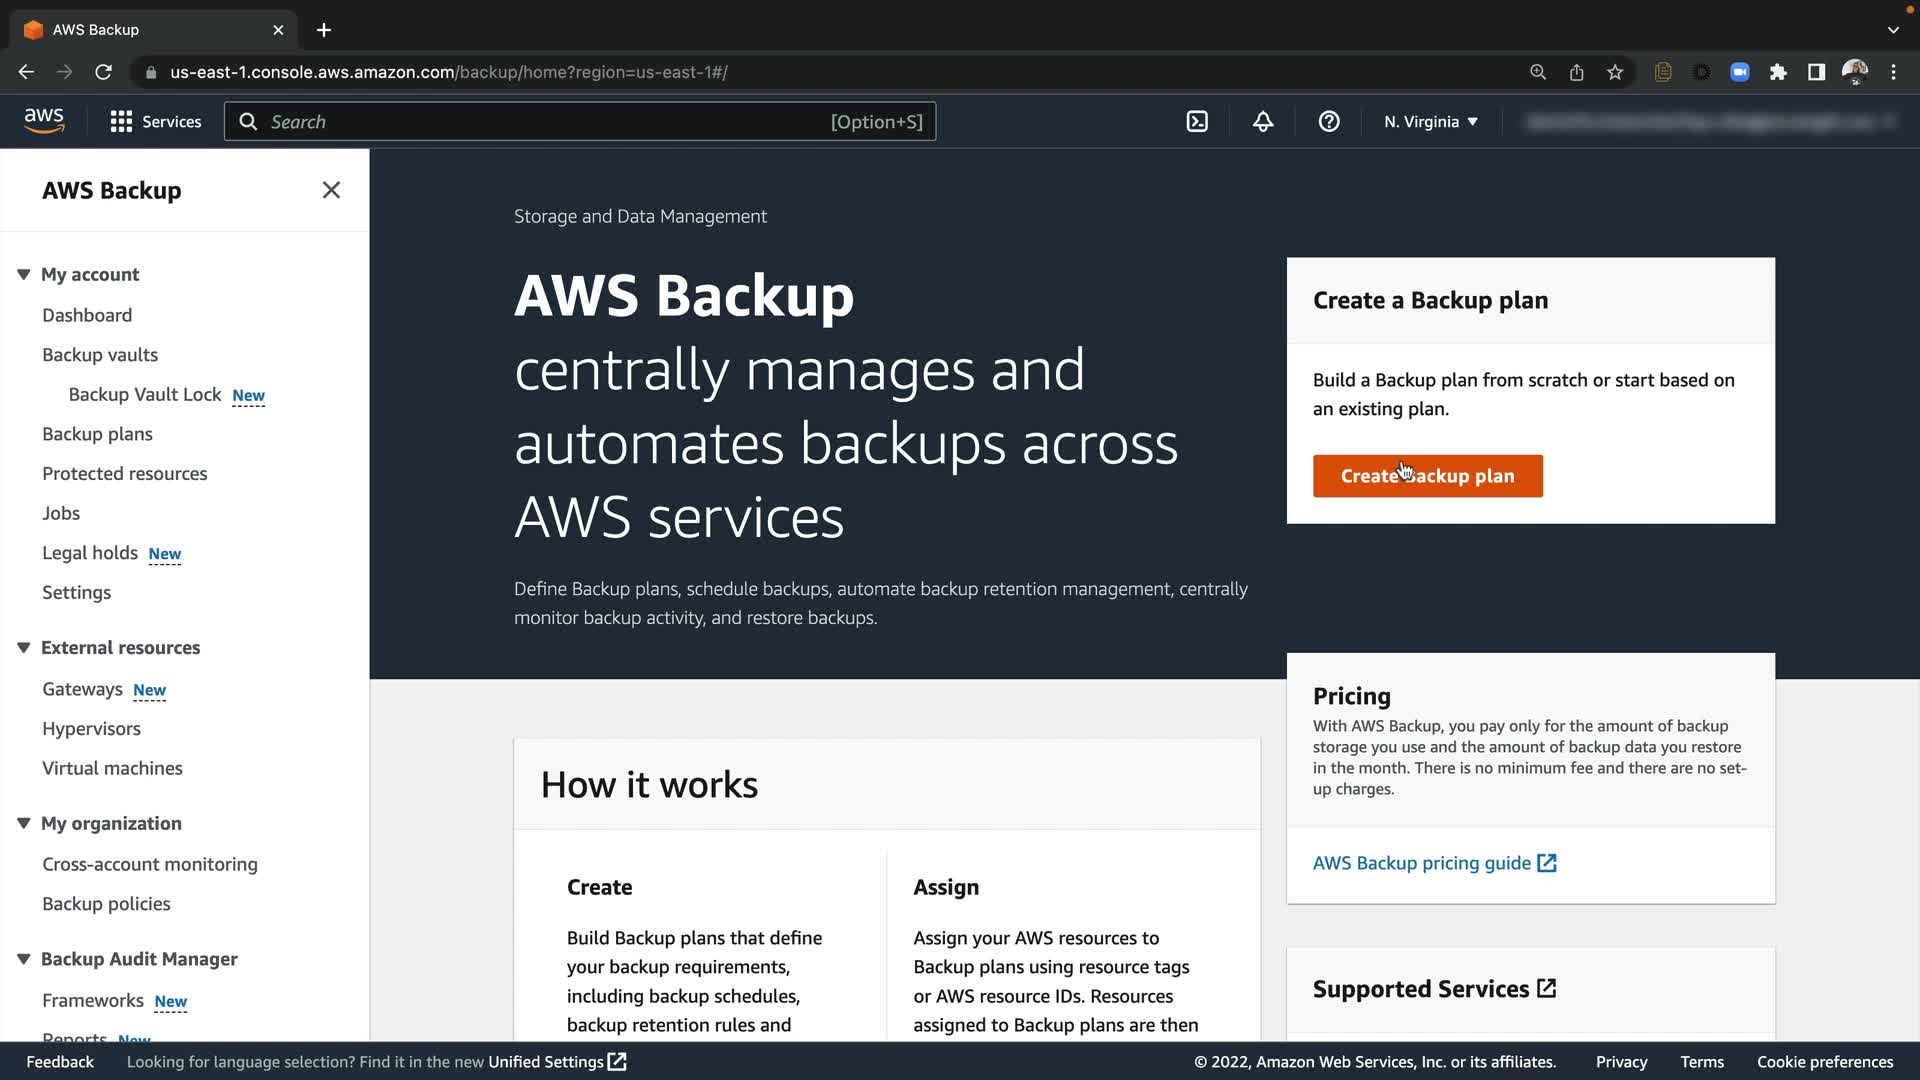The height and width of the screenshot is (1080, 1920).
Task: Collapse the My organization section
Action: click(x=24, y=823)
